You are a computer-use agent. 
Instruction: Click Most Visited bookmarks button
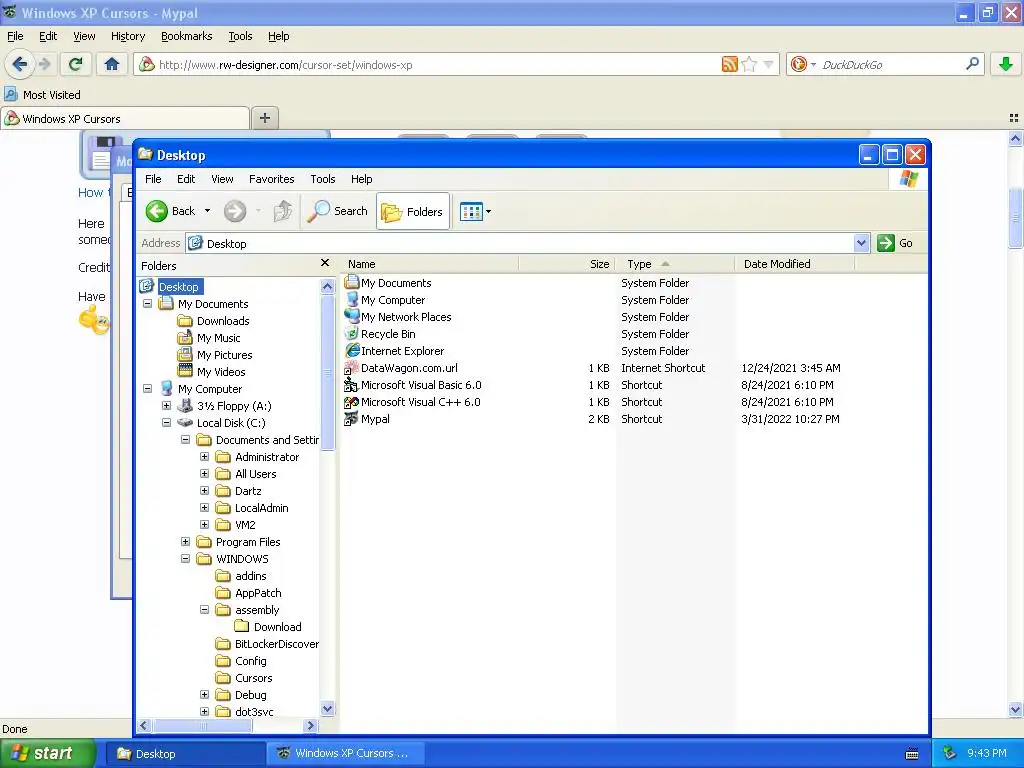pos(43,95)
